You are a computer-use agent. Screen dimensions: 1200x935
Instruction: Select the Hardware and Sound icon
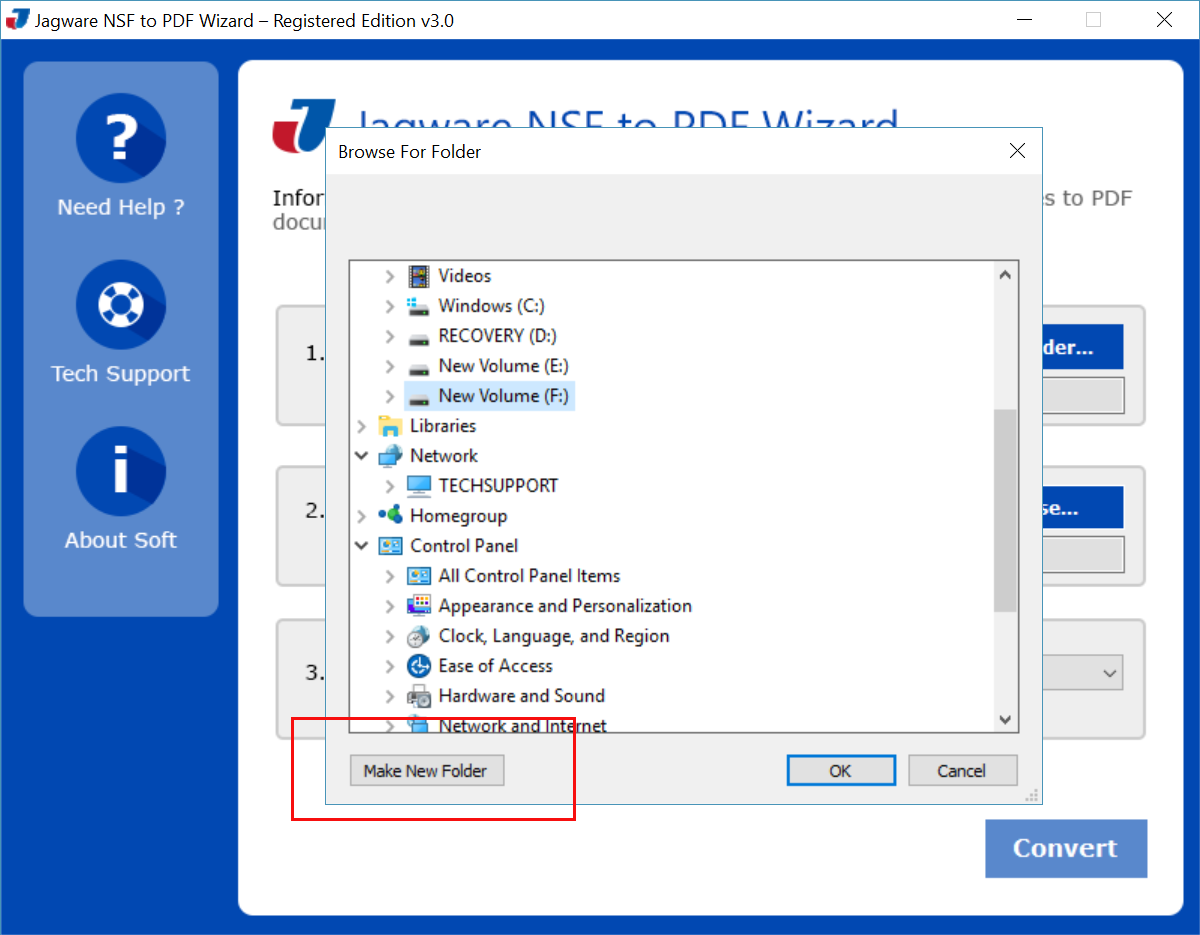click(x=419, y=696)
